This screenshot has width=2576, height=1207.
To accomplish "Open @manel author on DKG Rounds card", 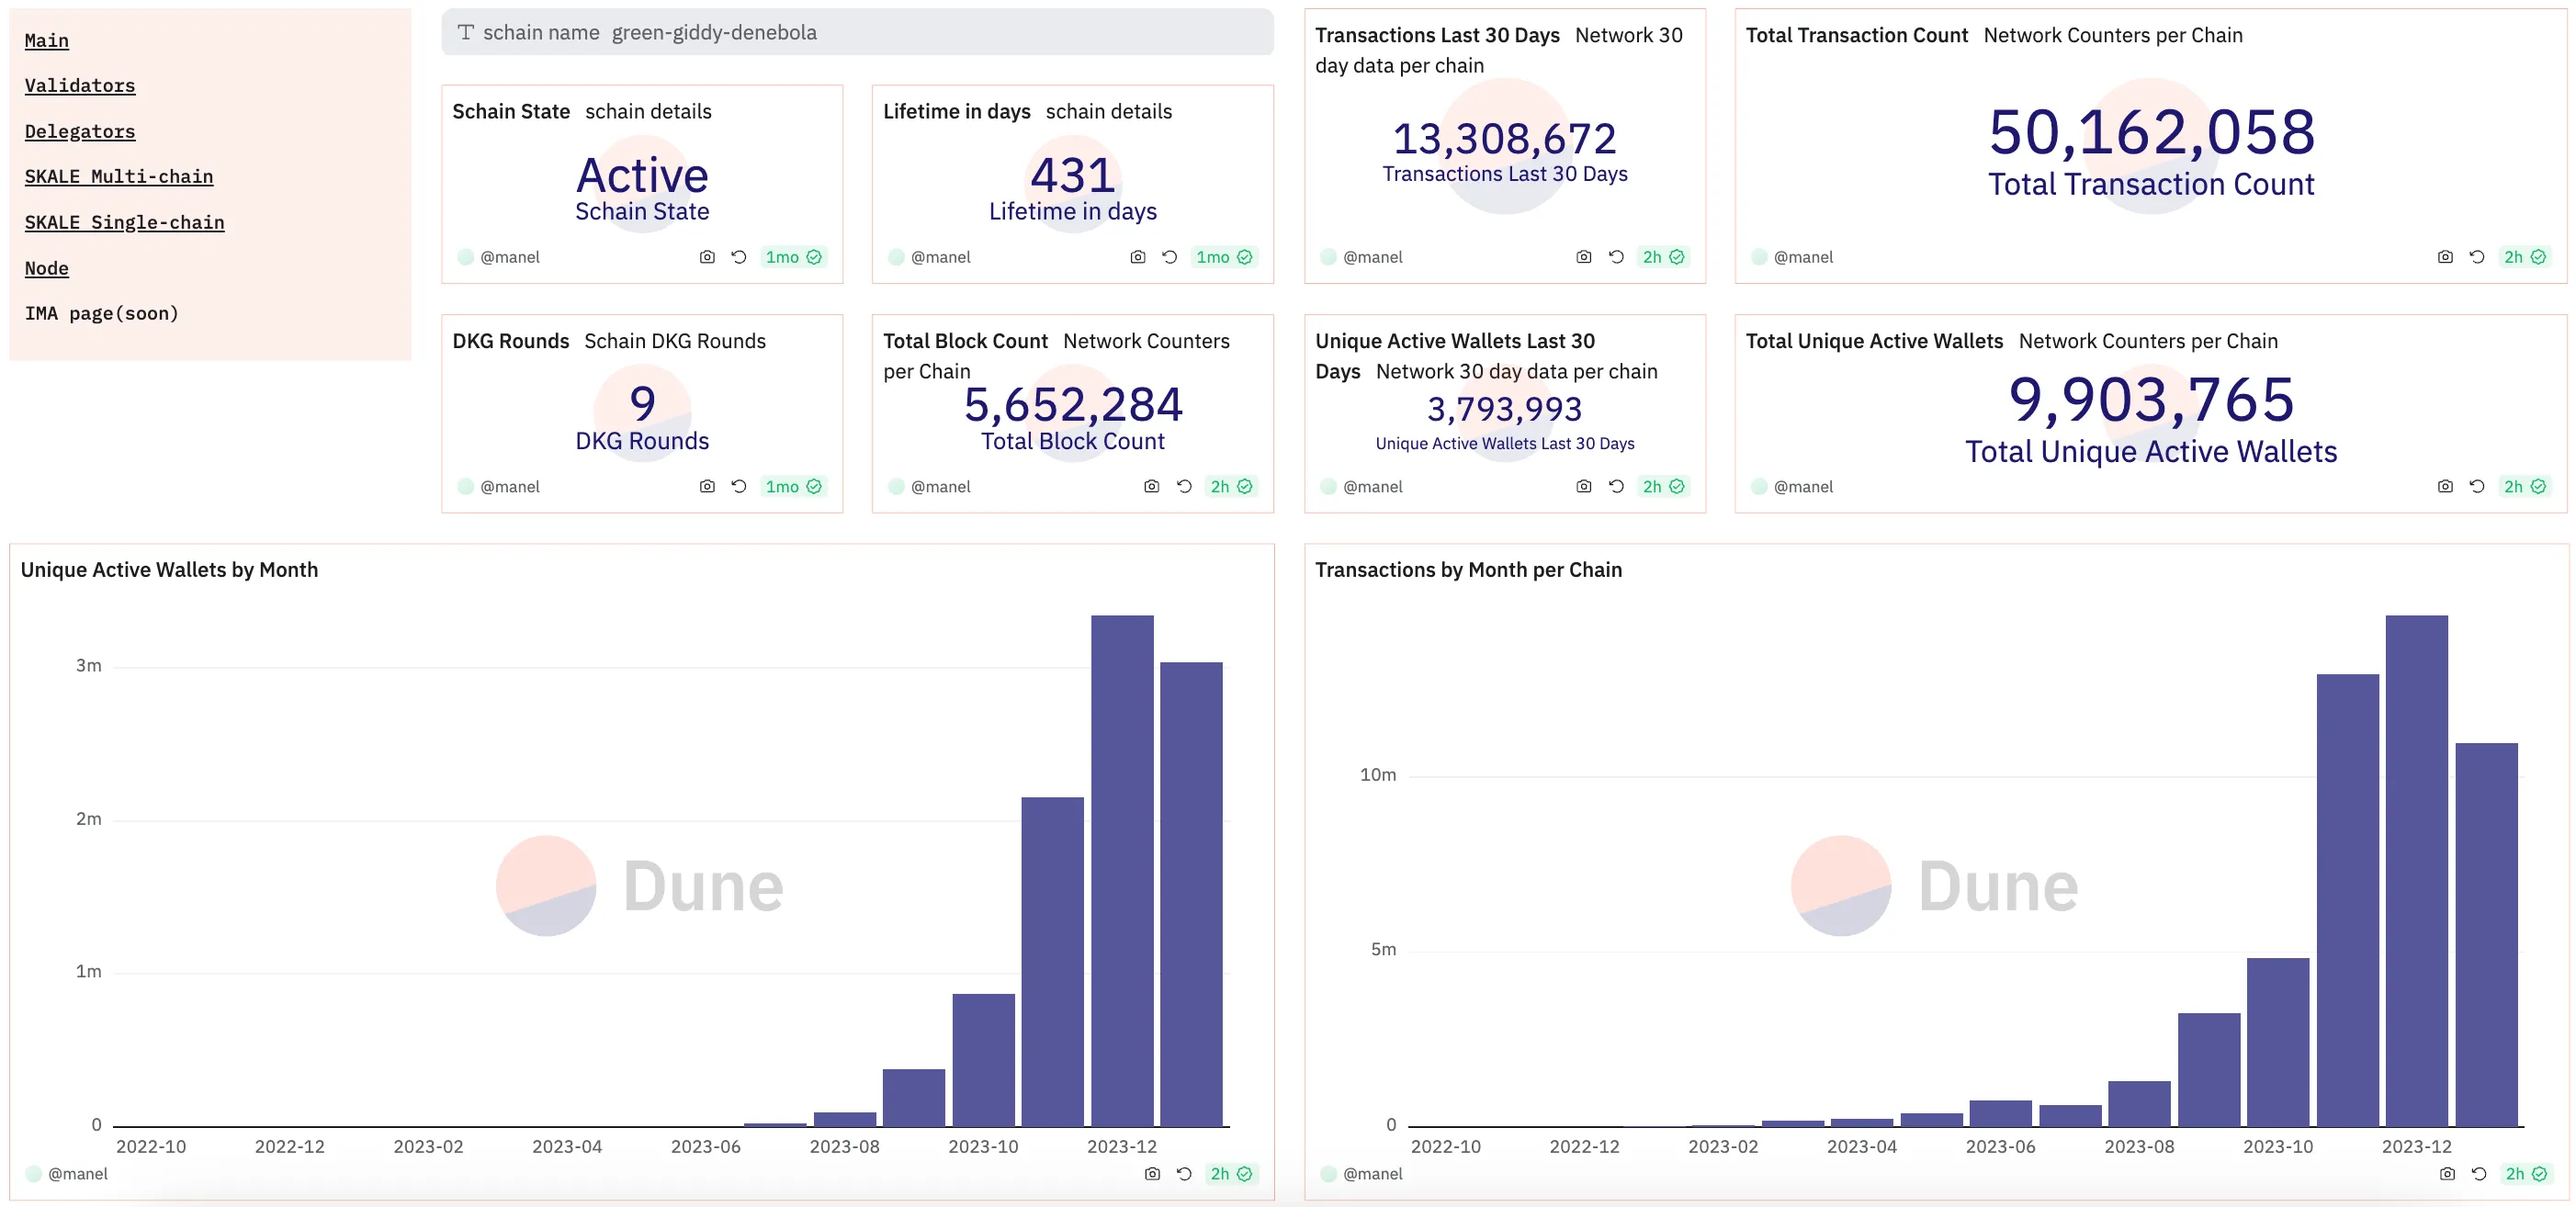I will click(509, 486).
